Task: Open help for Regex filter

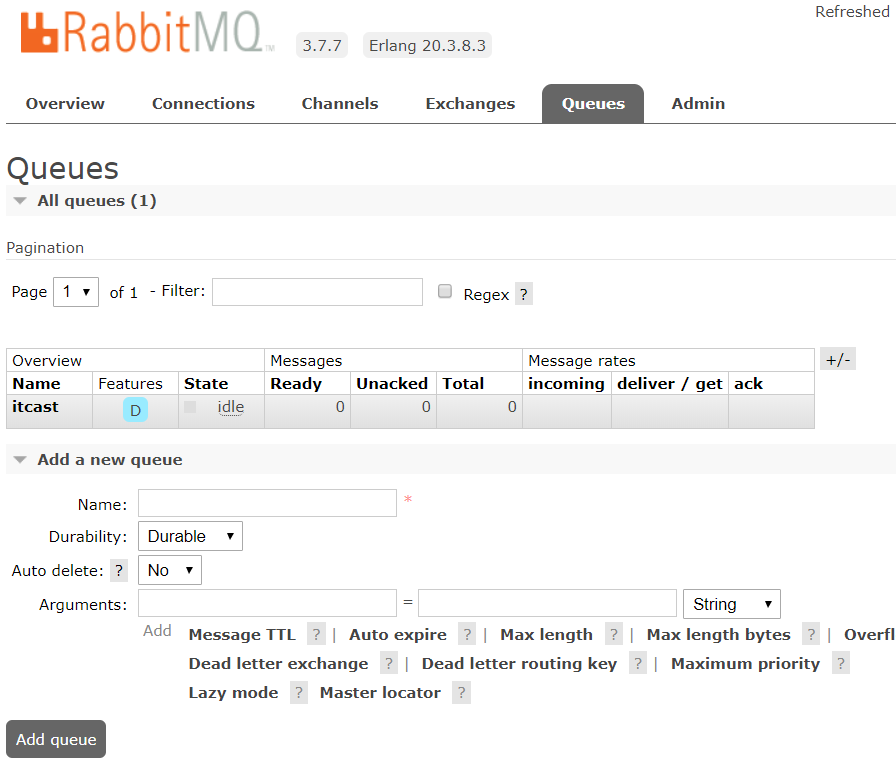Action: point(523,294)
